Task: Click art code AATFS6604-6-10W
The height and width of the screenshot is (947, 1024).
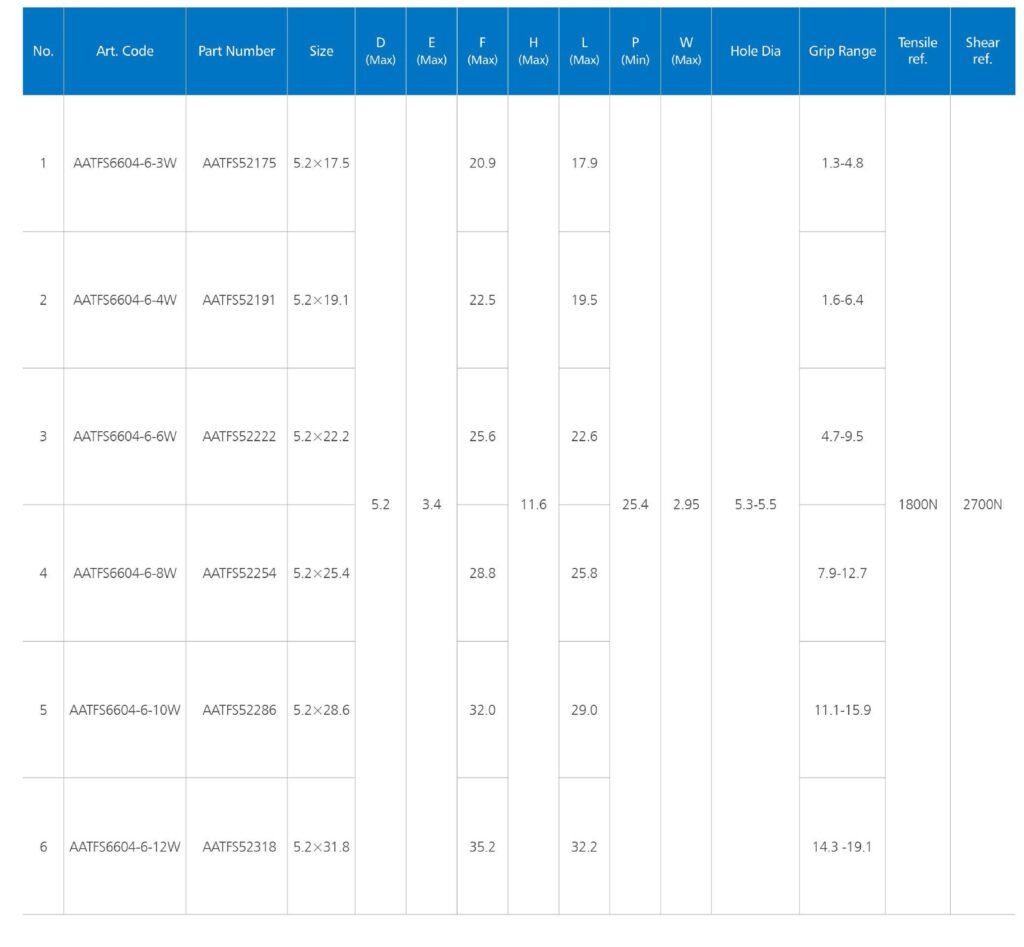Action: [124, 710]
